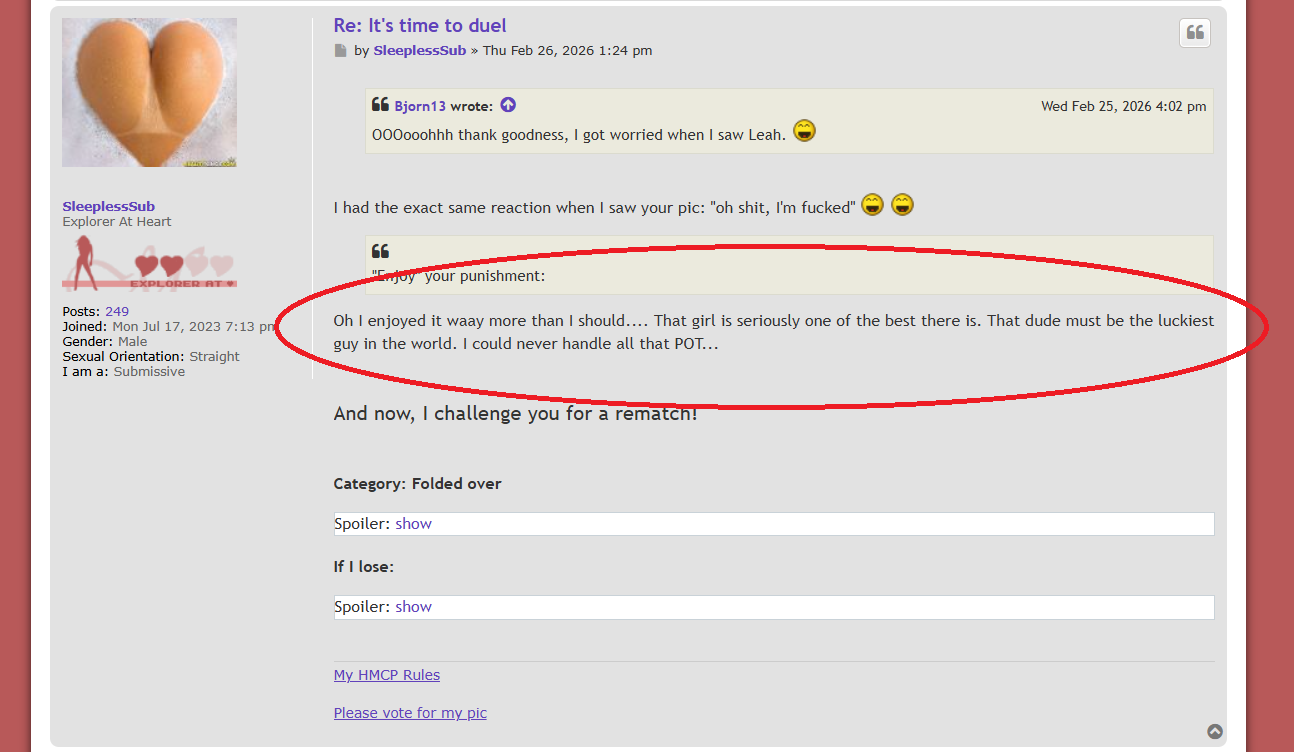1294x752 pixels.
Task: Click SleeplessSub's avatar image
Action: pos(150,92)
